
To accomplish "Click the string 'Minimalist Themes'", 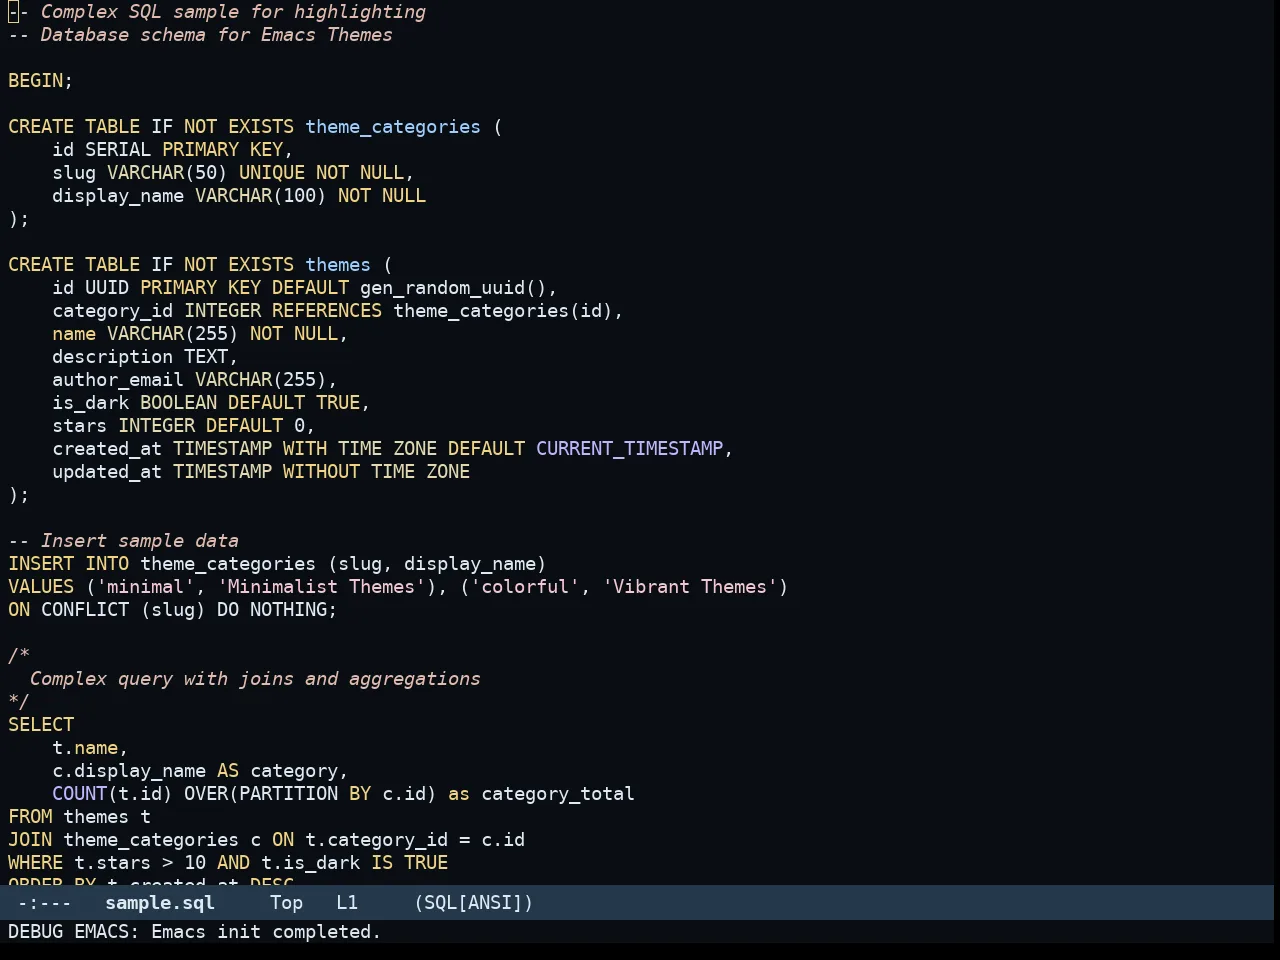I will (x=321, y=587).
